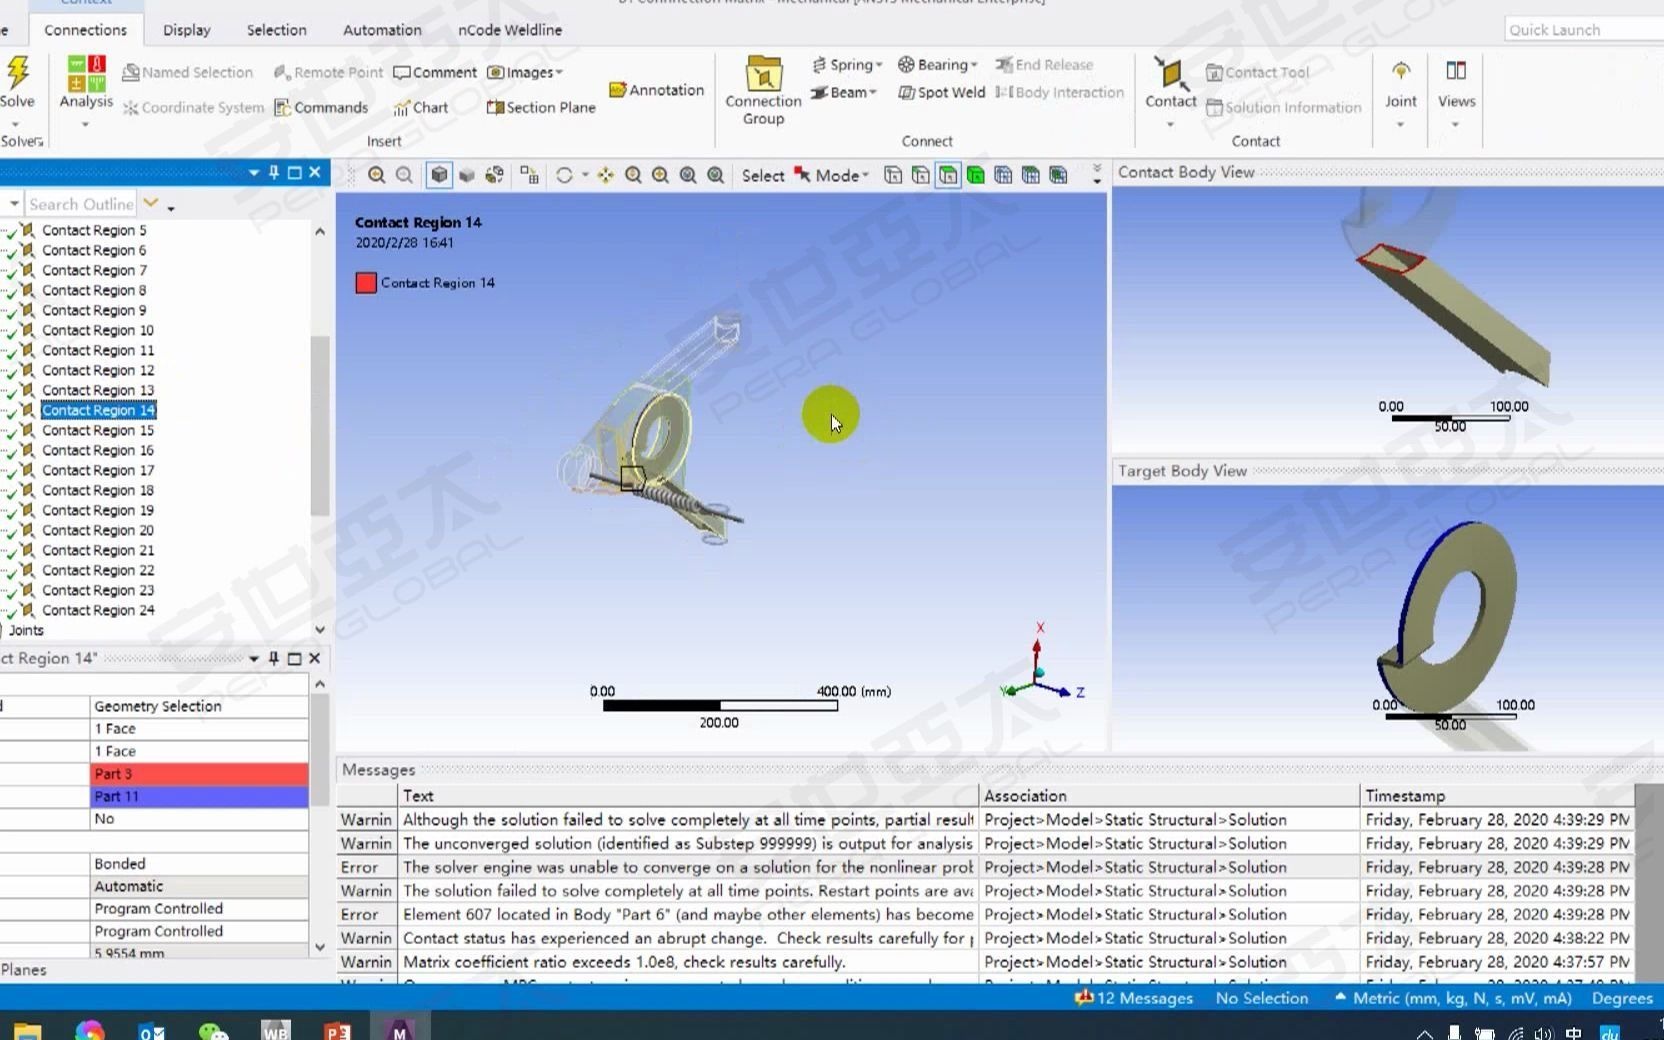
Task: Activate the Zoom In magnifier tool
Action: click(661, 175)
